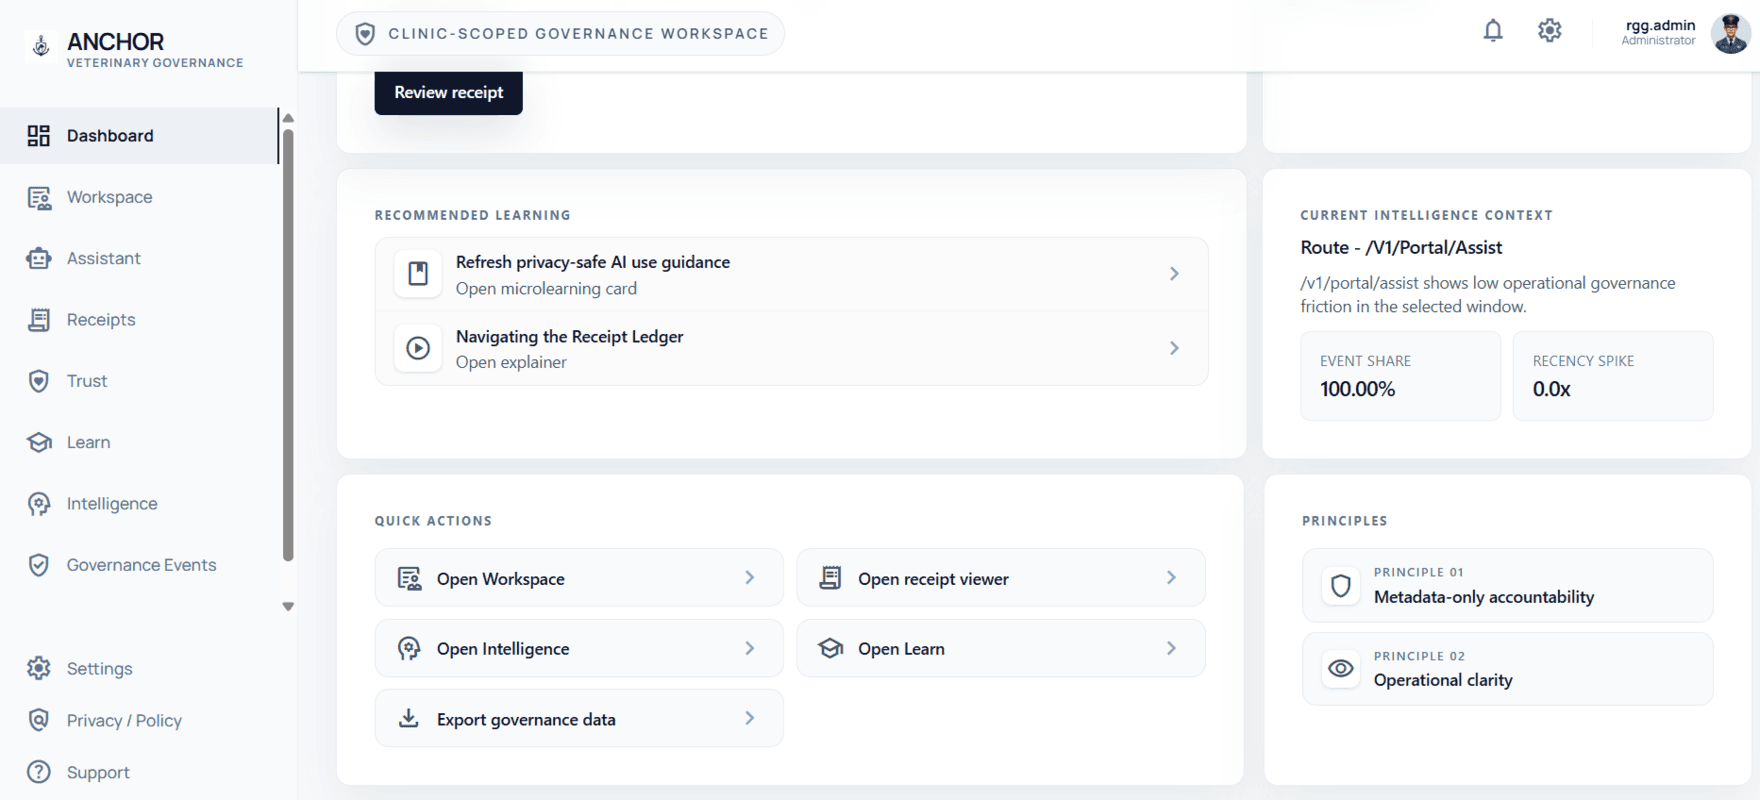
Task: Open Trust from the sidebar
Action: tap(139, 381)
